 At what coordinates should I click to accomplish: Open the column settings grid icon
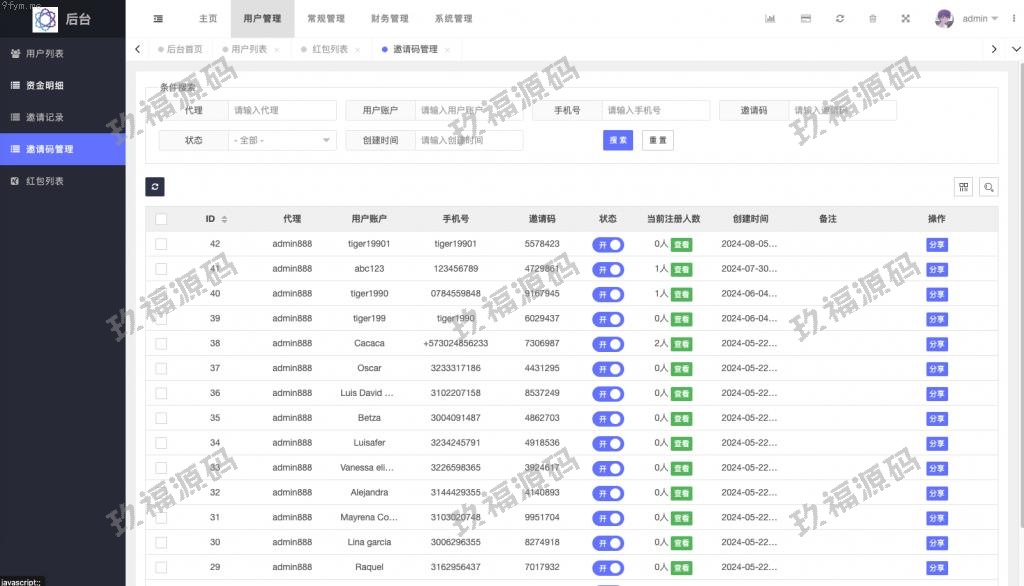coord(964,187)
